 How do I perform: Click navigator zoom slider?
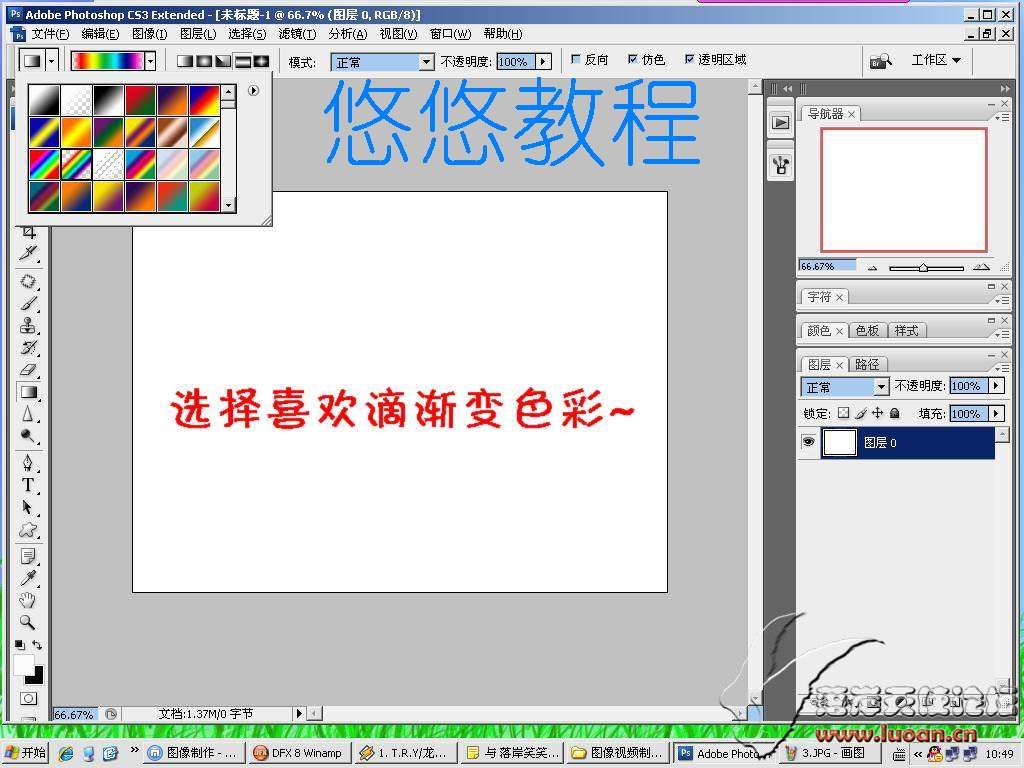[x=923, y=268]
